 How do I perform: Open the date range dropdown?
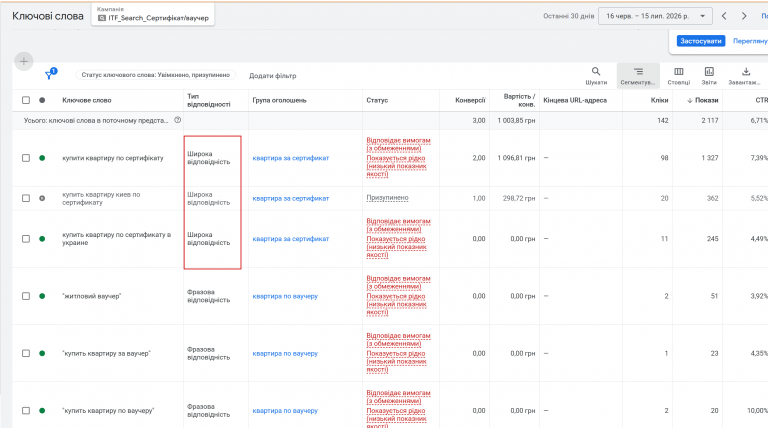point(655,16)
